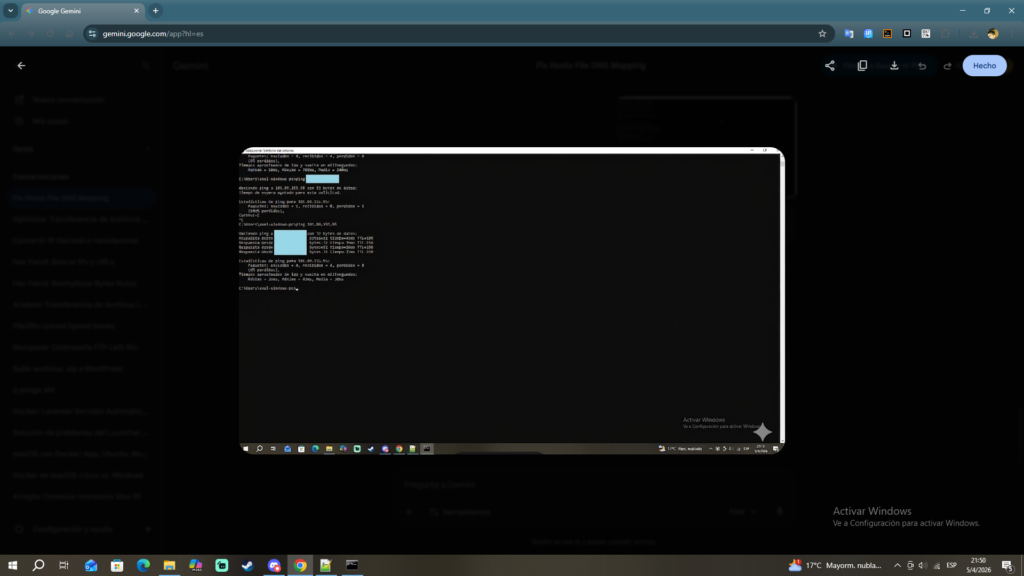View site information in address bar
Screen dimensions: 1024x576
pos(91,33)
